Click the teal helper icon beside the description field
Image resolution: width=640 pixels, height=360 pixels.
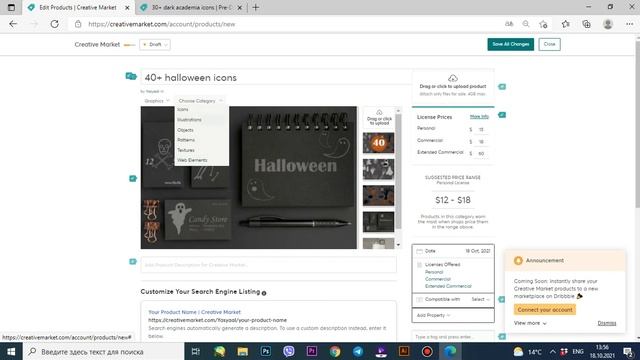(133, 262)
